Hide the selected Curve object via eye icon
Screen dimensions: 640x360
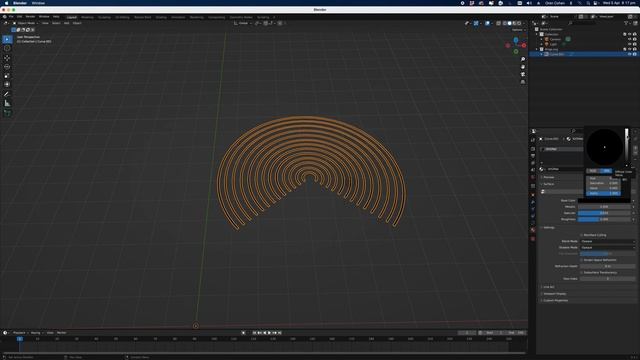point(629,54)
